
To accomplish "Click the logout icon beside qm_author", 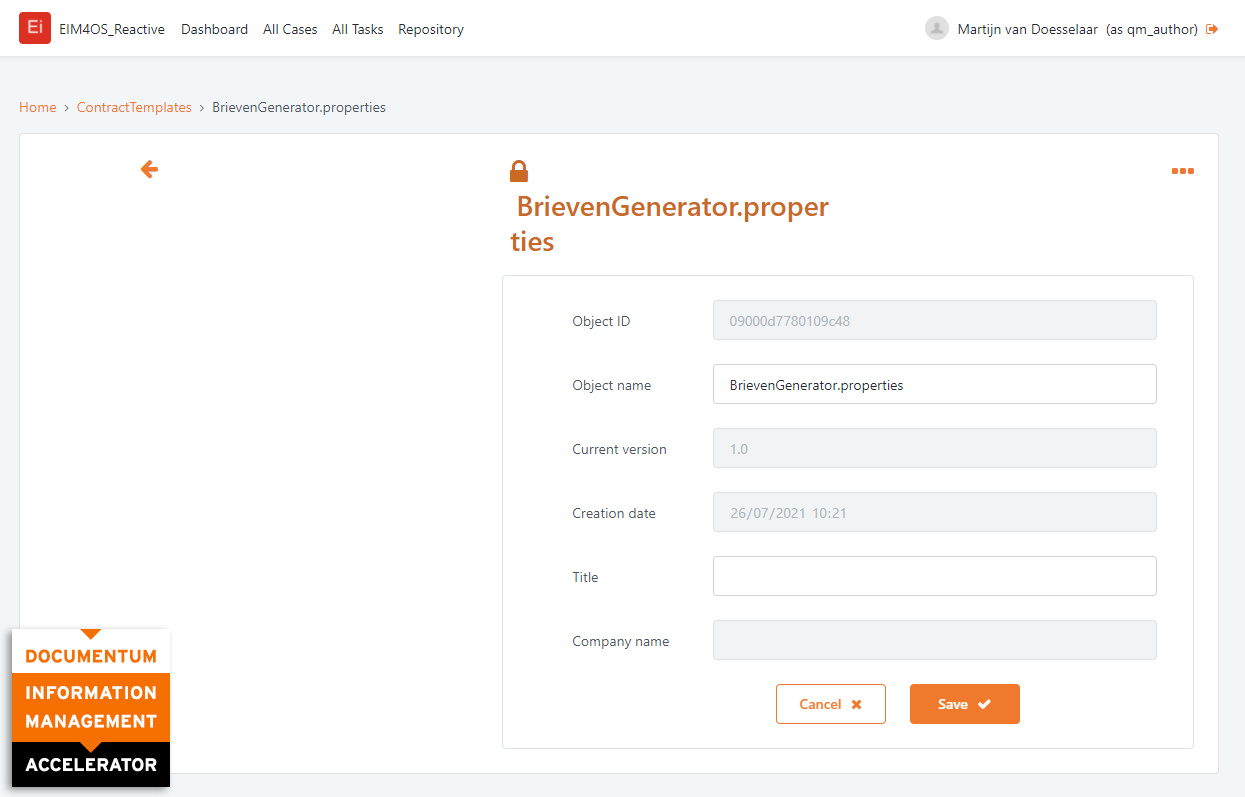I will 1212,29.
